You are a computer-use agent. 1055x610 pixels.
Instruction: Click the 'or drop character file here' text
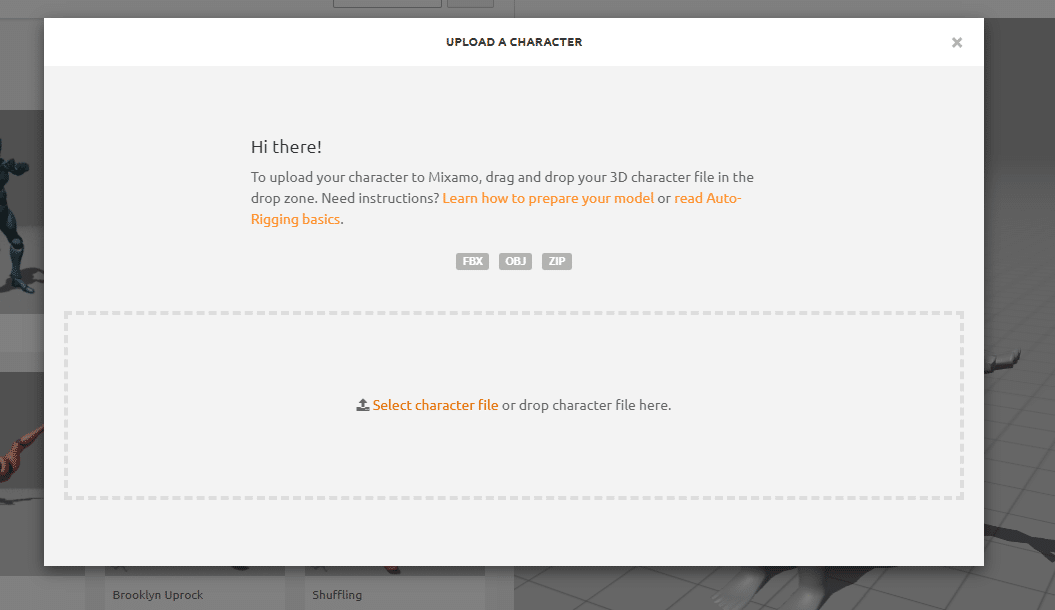[587, 405]
